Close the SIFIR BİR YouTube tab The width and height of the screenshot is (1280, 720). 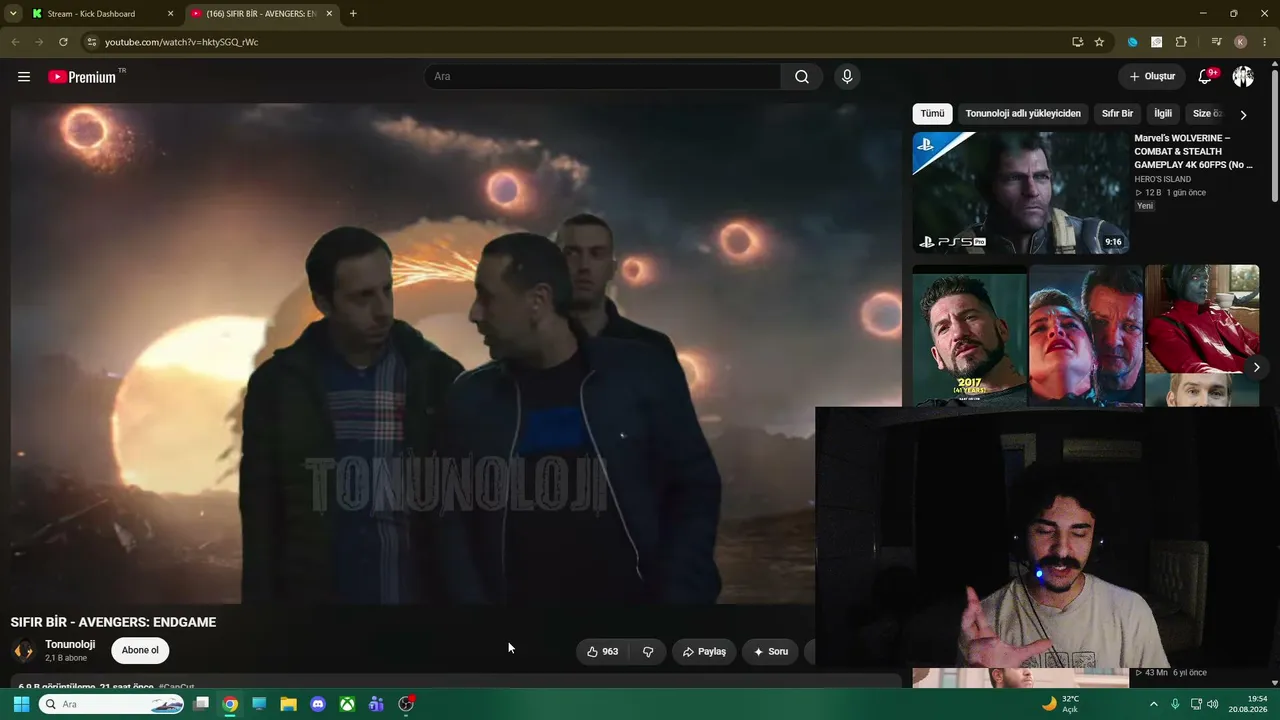point(329,14)
